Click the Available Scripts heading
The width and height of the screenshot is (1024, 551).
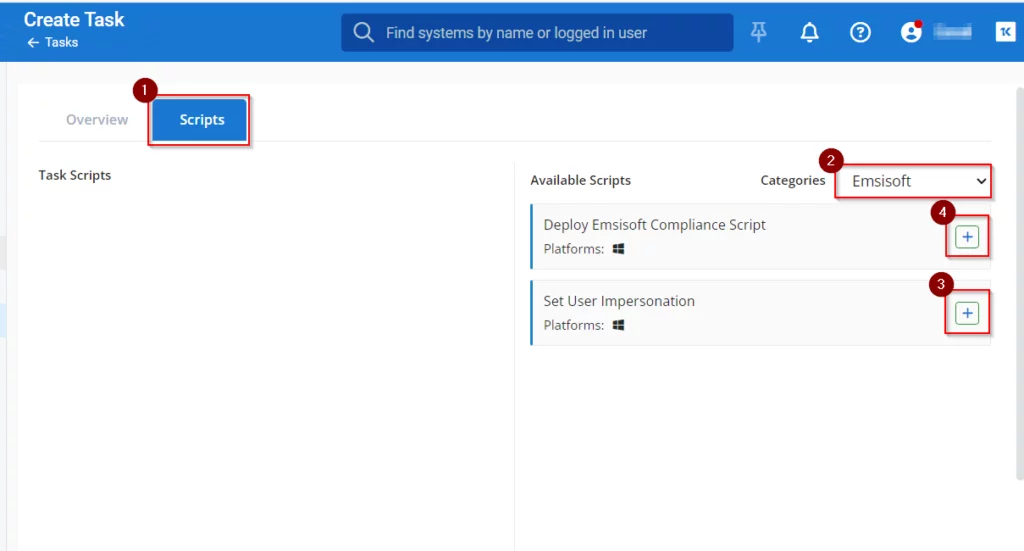click(x=580, y=181)
